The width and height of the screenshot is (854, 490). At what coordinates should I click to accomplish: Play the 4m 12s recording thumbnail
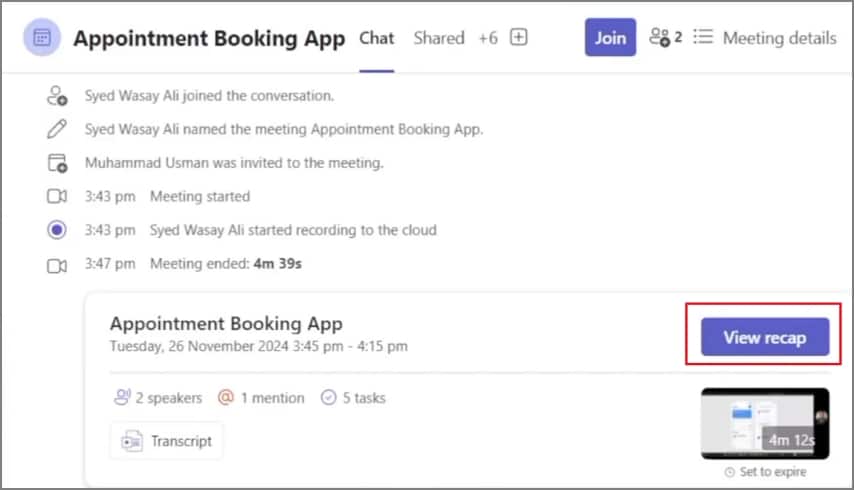click(x=765, y=424)
